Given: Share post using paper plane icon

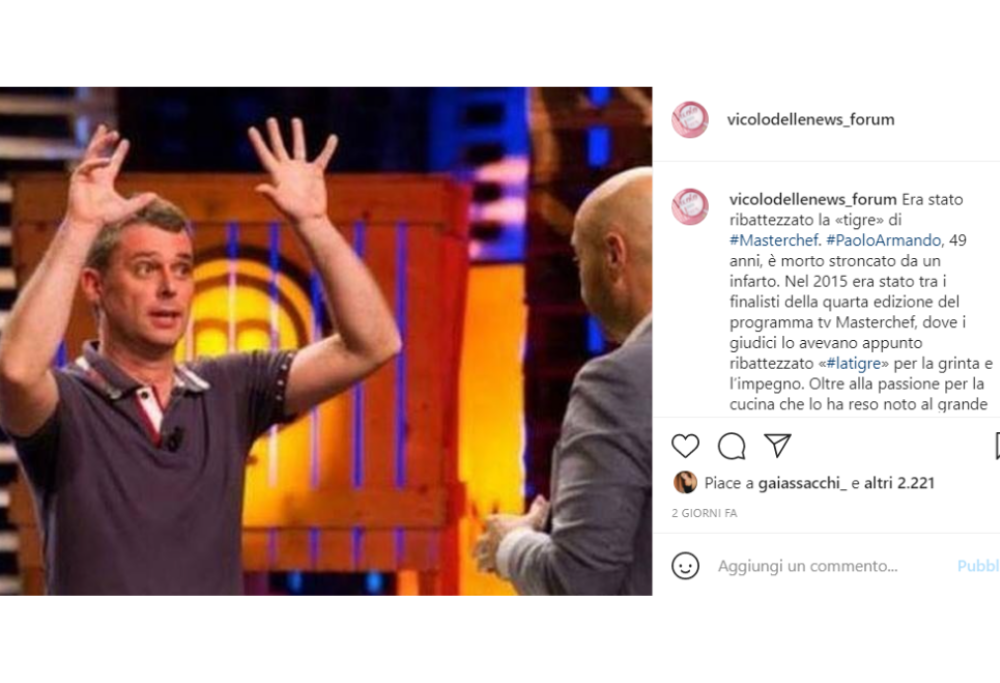Looking at the screenshot, I should (x=777, y=445).
